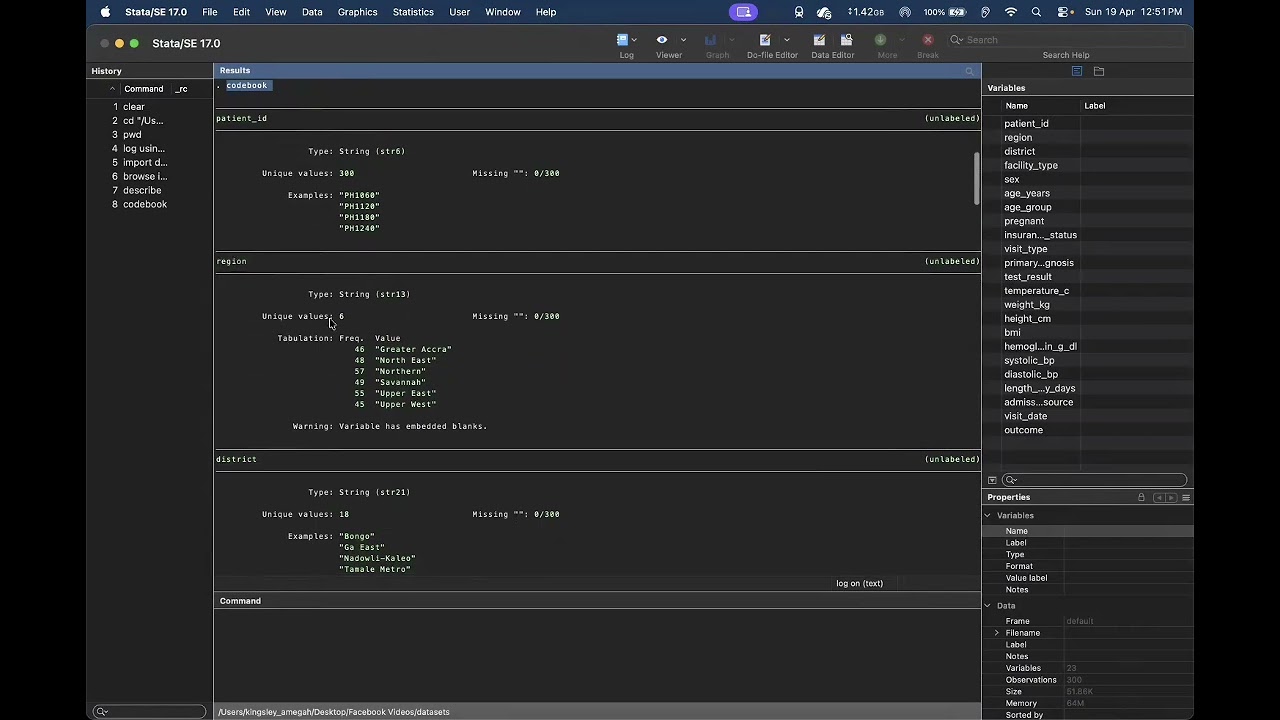Click the Results pane search magnifier

[x=969, y=71]
